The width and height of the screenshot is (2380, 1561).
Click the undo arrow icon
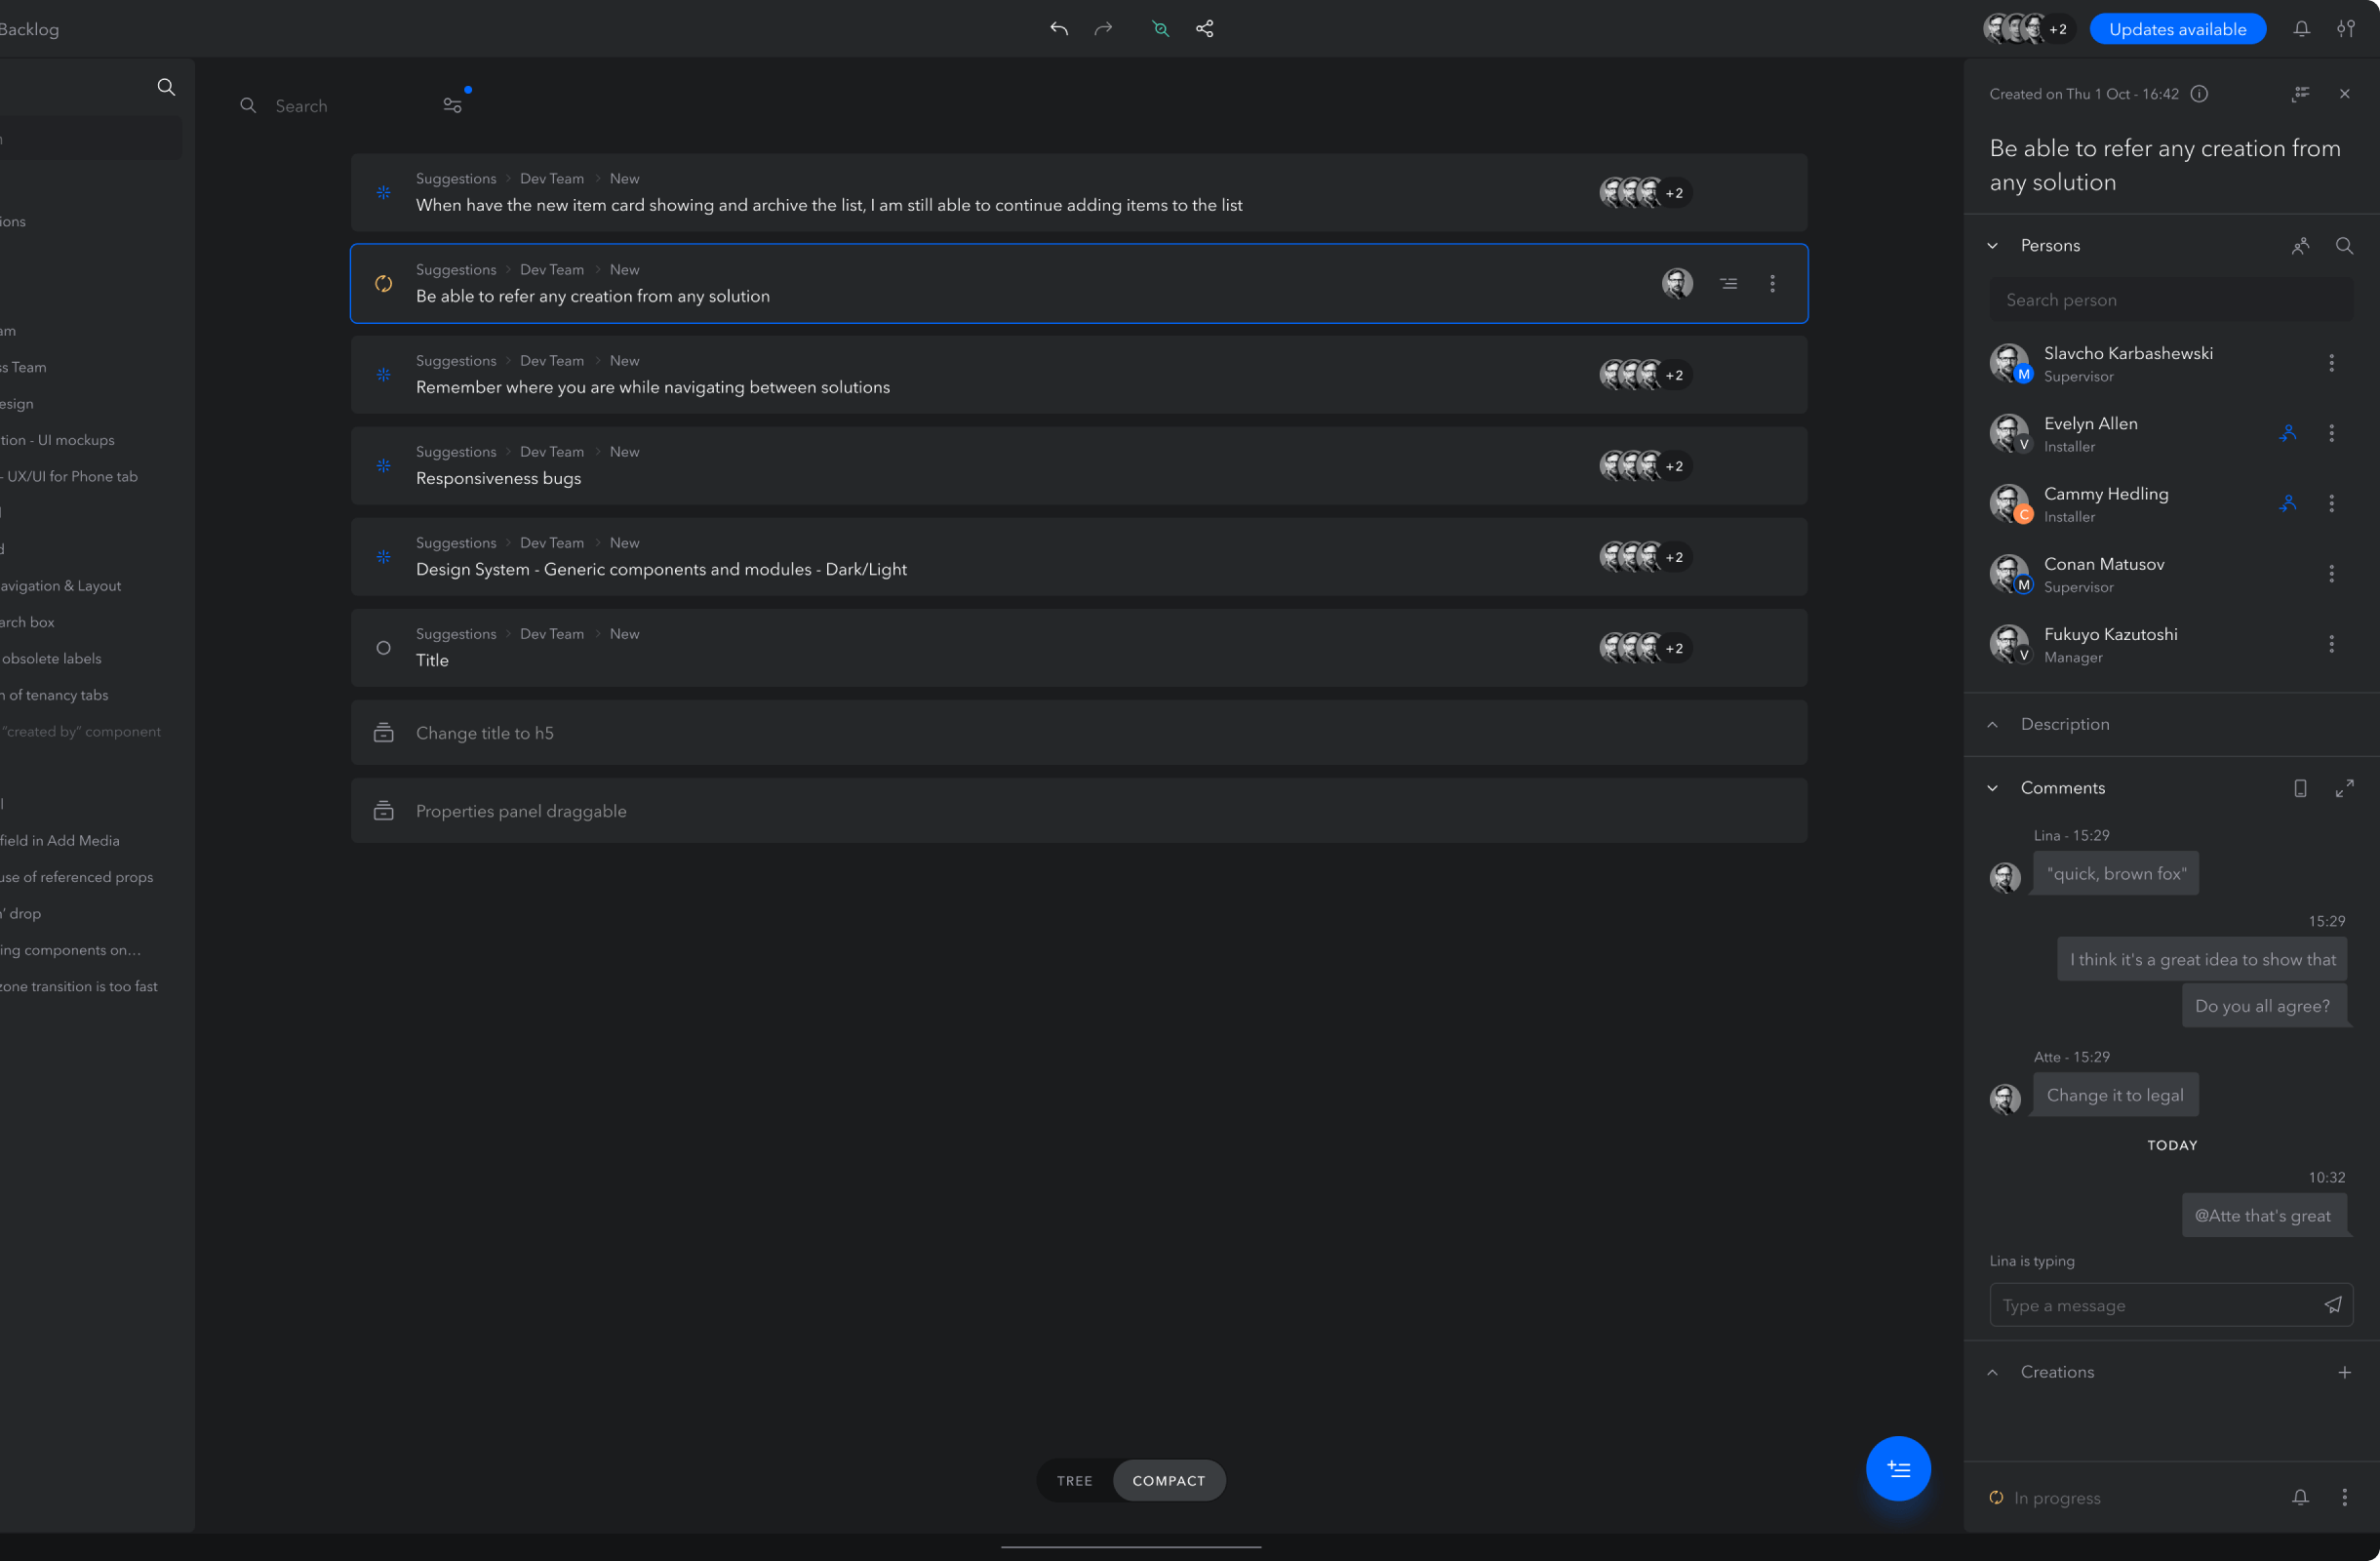[x=1059, y=29]
